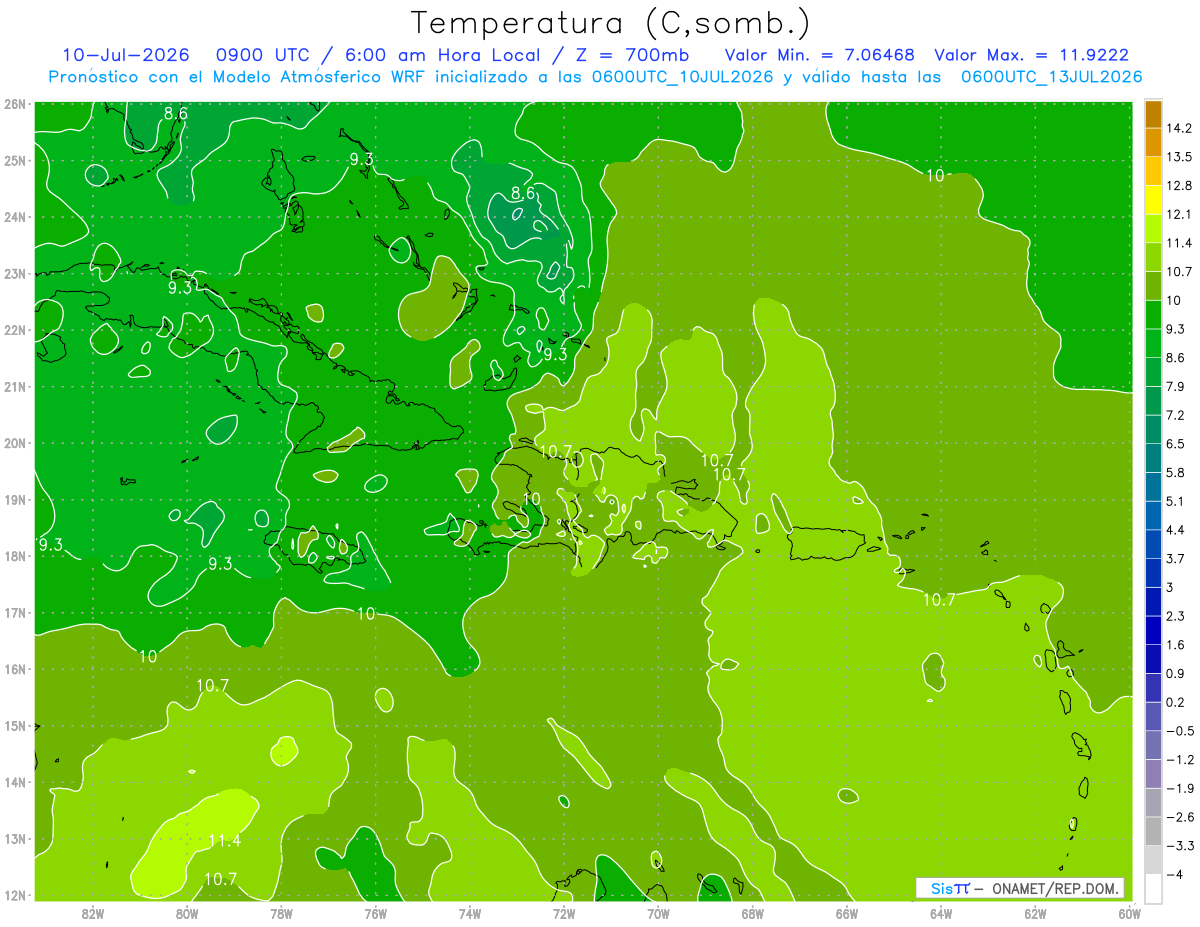This screenshot has width=1200, height=927.
Task: Click the "72W" longitude axis label
Action: coord(564,913)
